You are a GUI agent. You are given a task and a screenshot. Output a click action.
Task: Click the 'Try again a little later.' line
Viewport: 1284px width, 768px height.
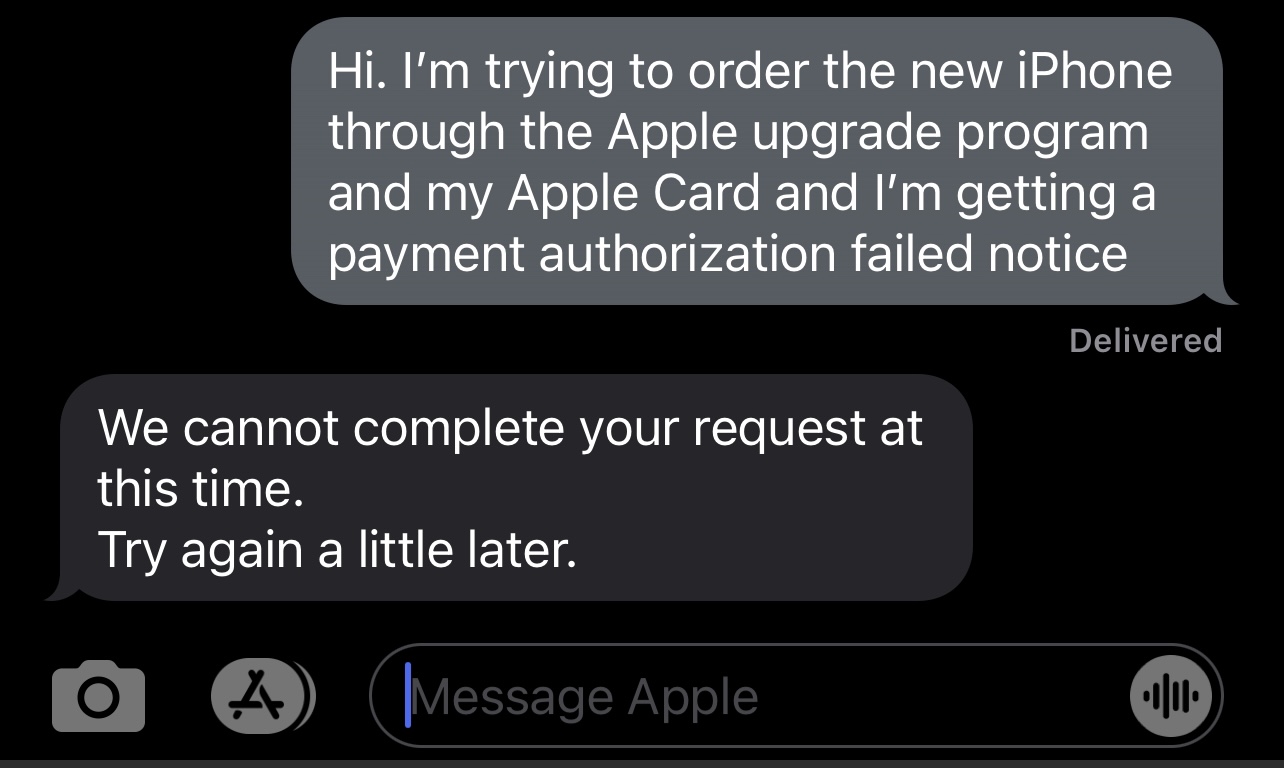click(x=337, y=550)
